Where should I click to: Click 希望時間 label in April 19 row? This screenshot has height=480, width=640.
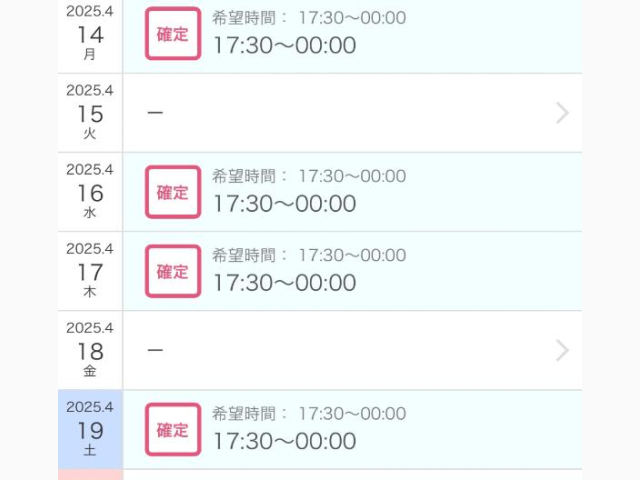[x=244, y=414]
